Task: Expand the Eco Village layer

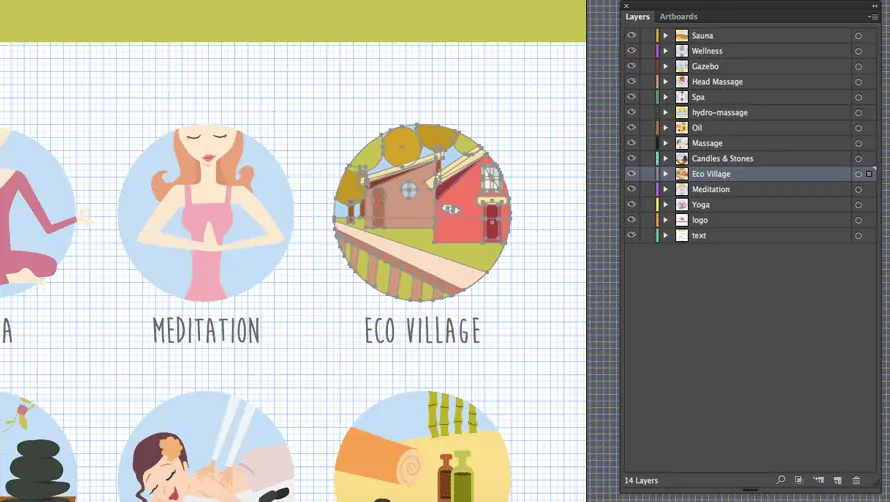Action: [666, 173]
